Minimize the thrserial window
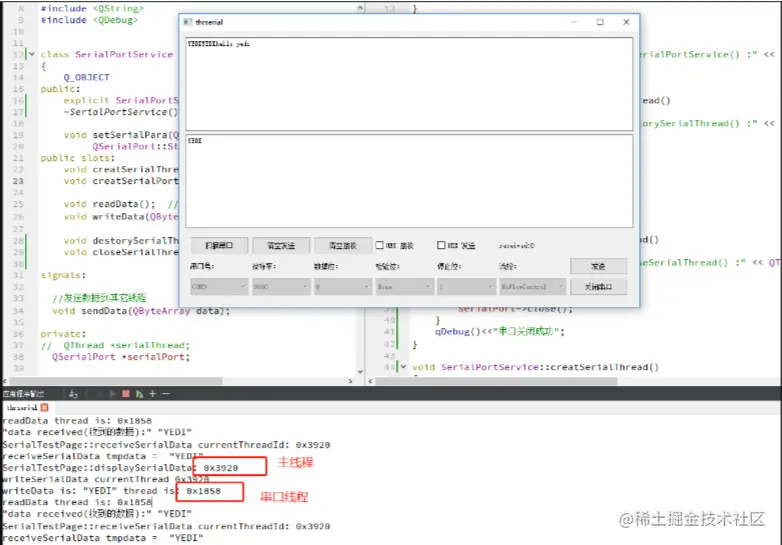782x545 pixels. click(574, 22)
